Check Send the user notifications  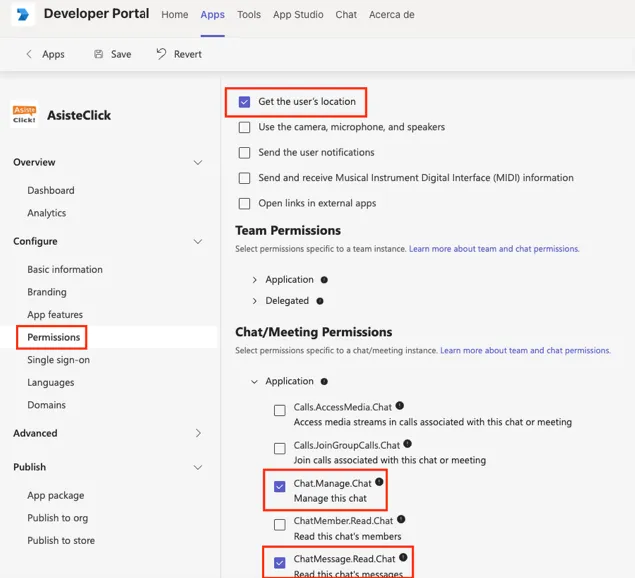point(245,153)
